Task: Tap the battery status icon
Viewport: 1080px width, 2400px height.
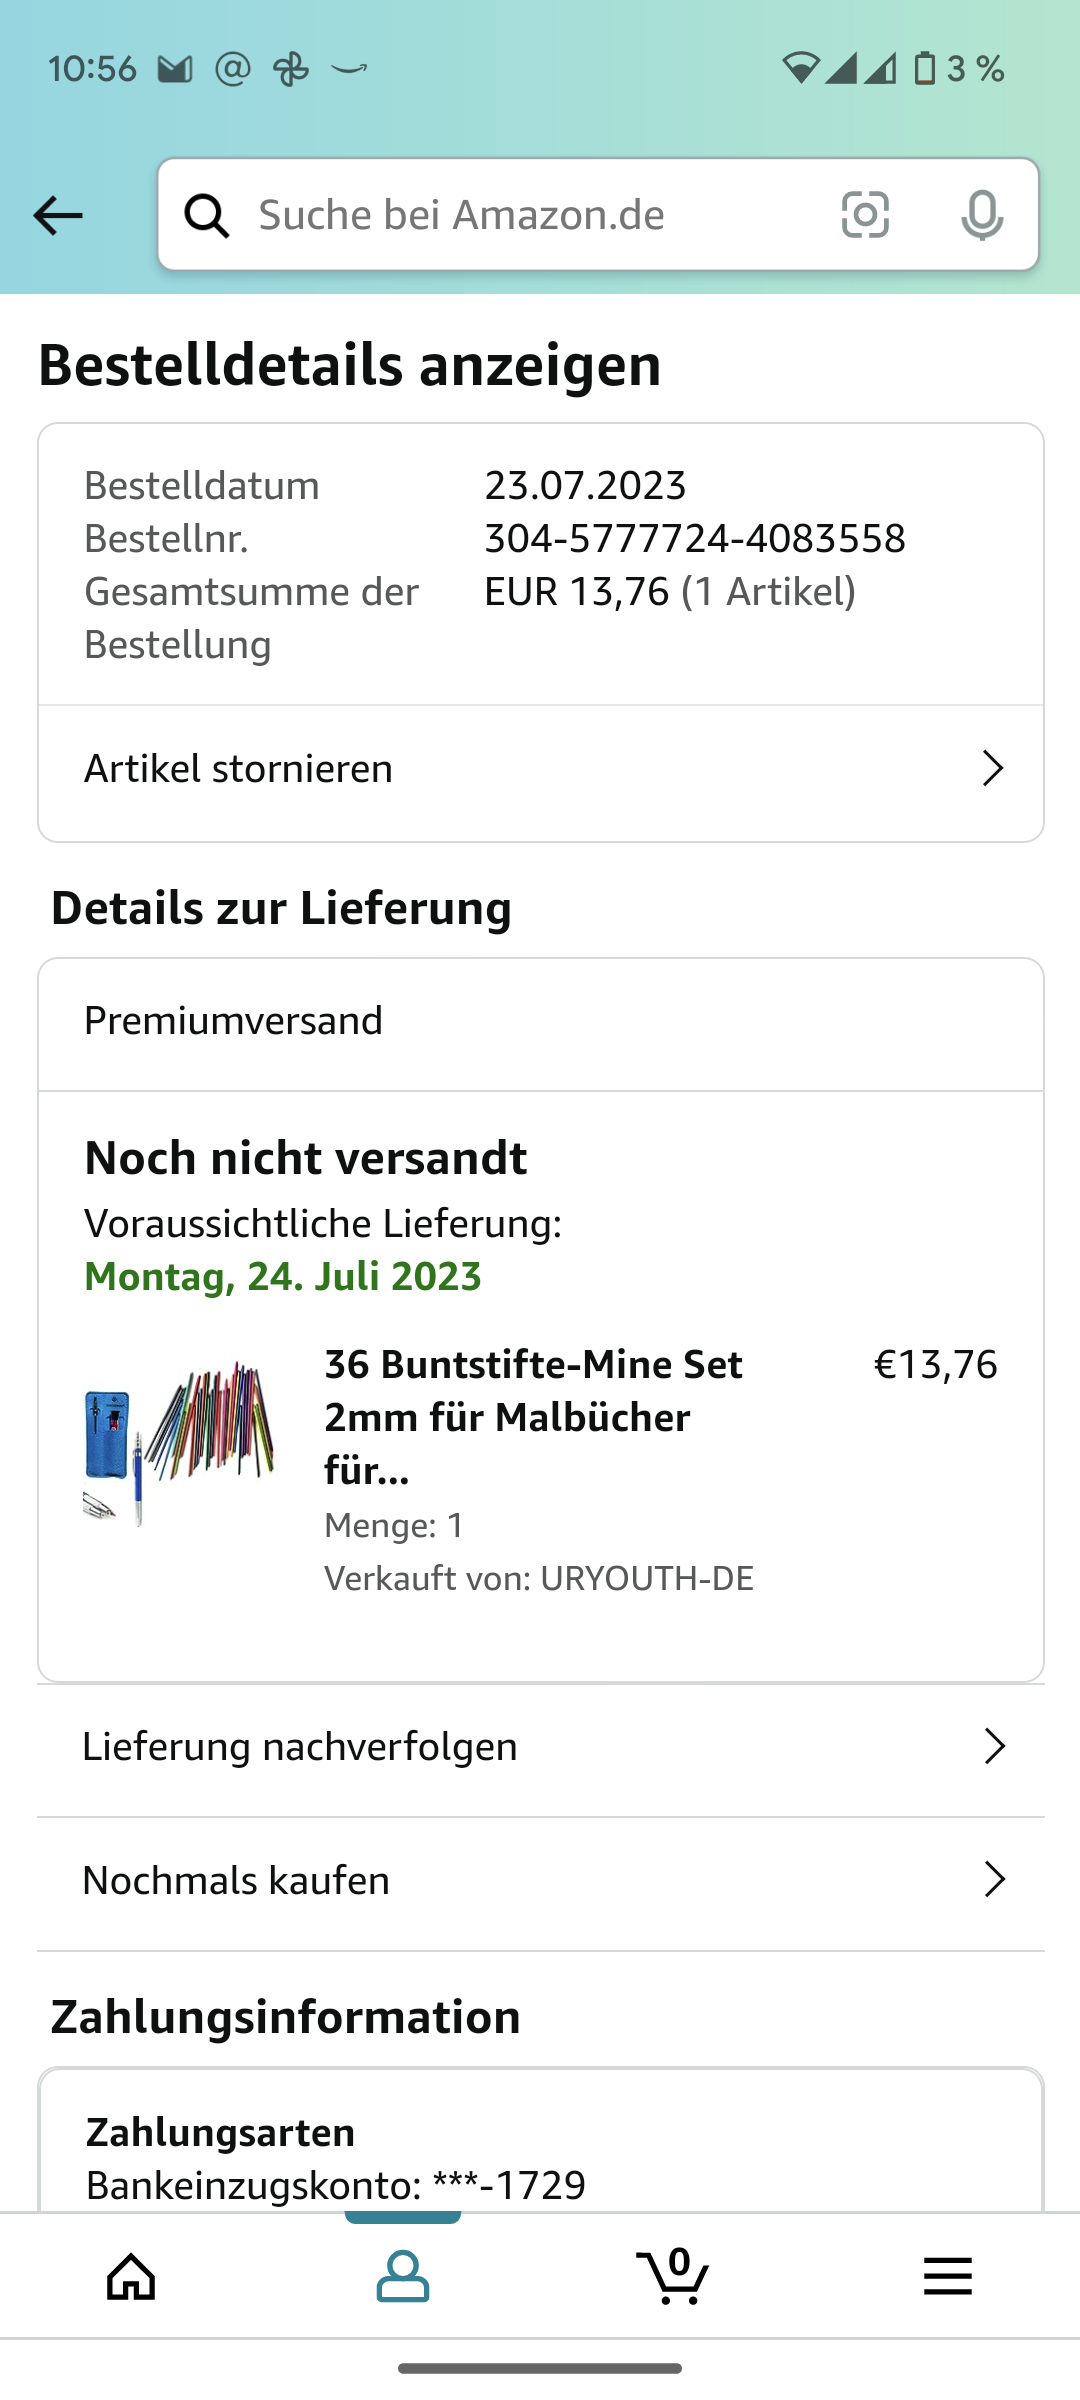Action: [x=925, y=69]
